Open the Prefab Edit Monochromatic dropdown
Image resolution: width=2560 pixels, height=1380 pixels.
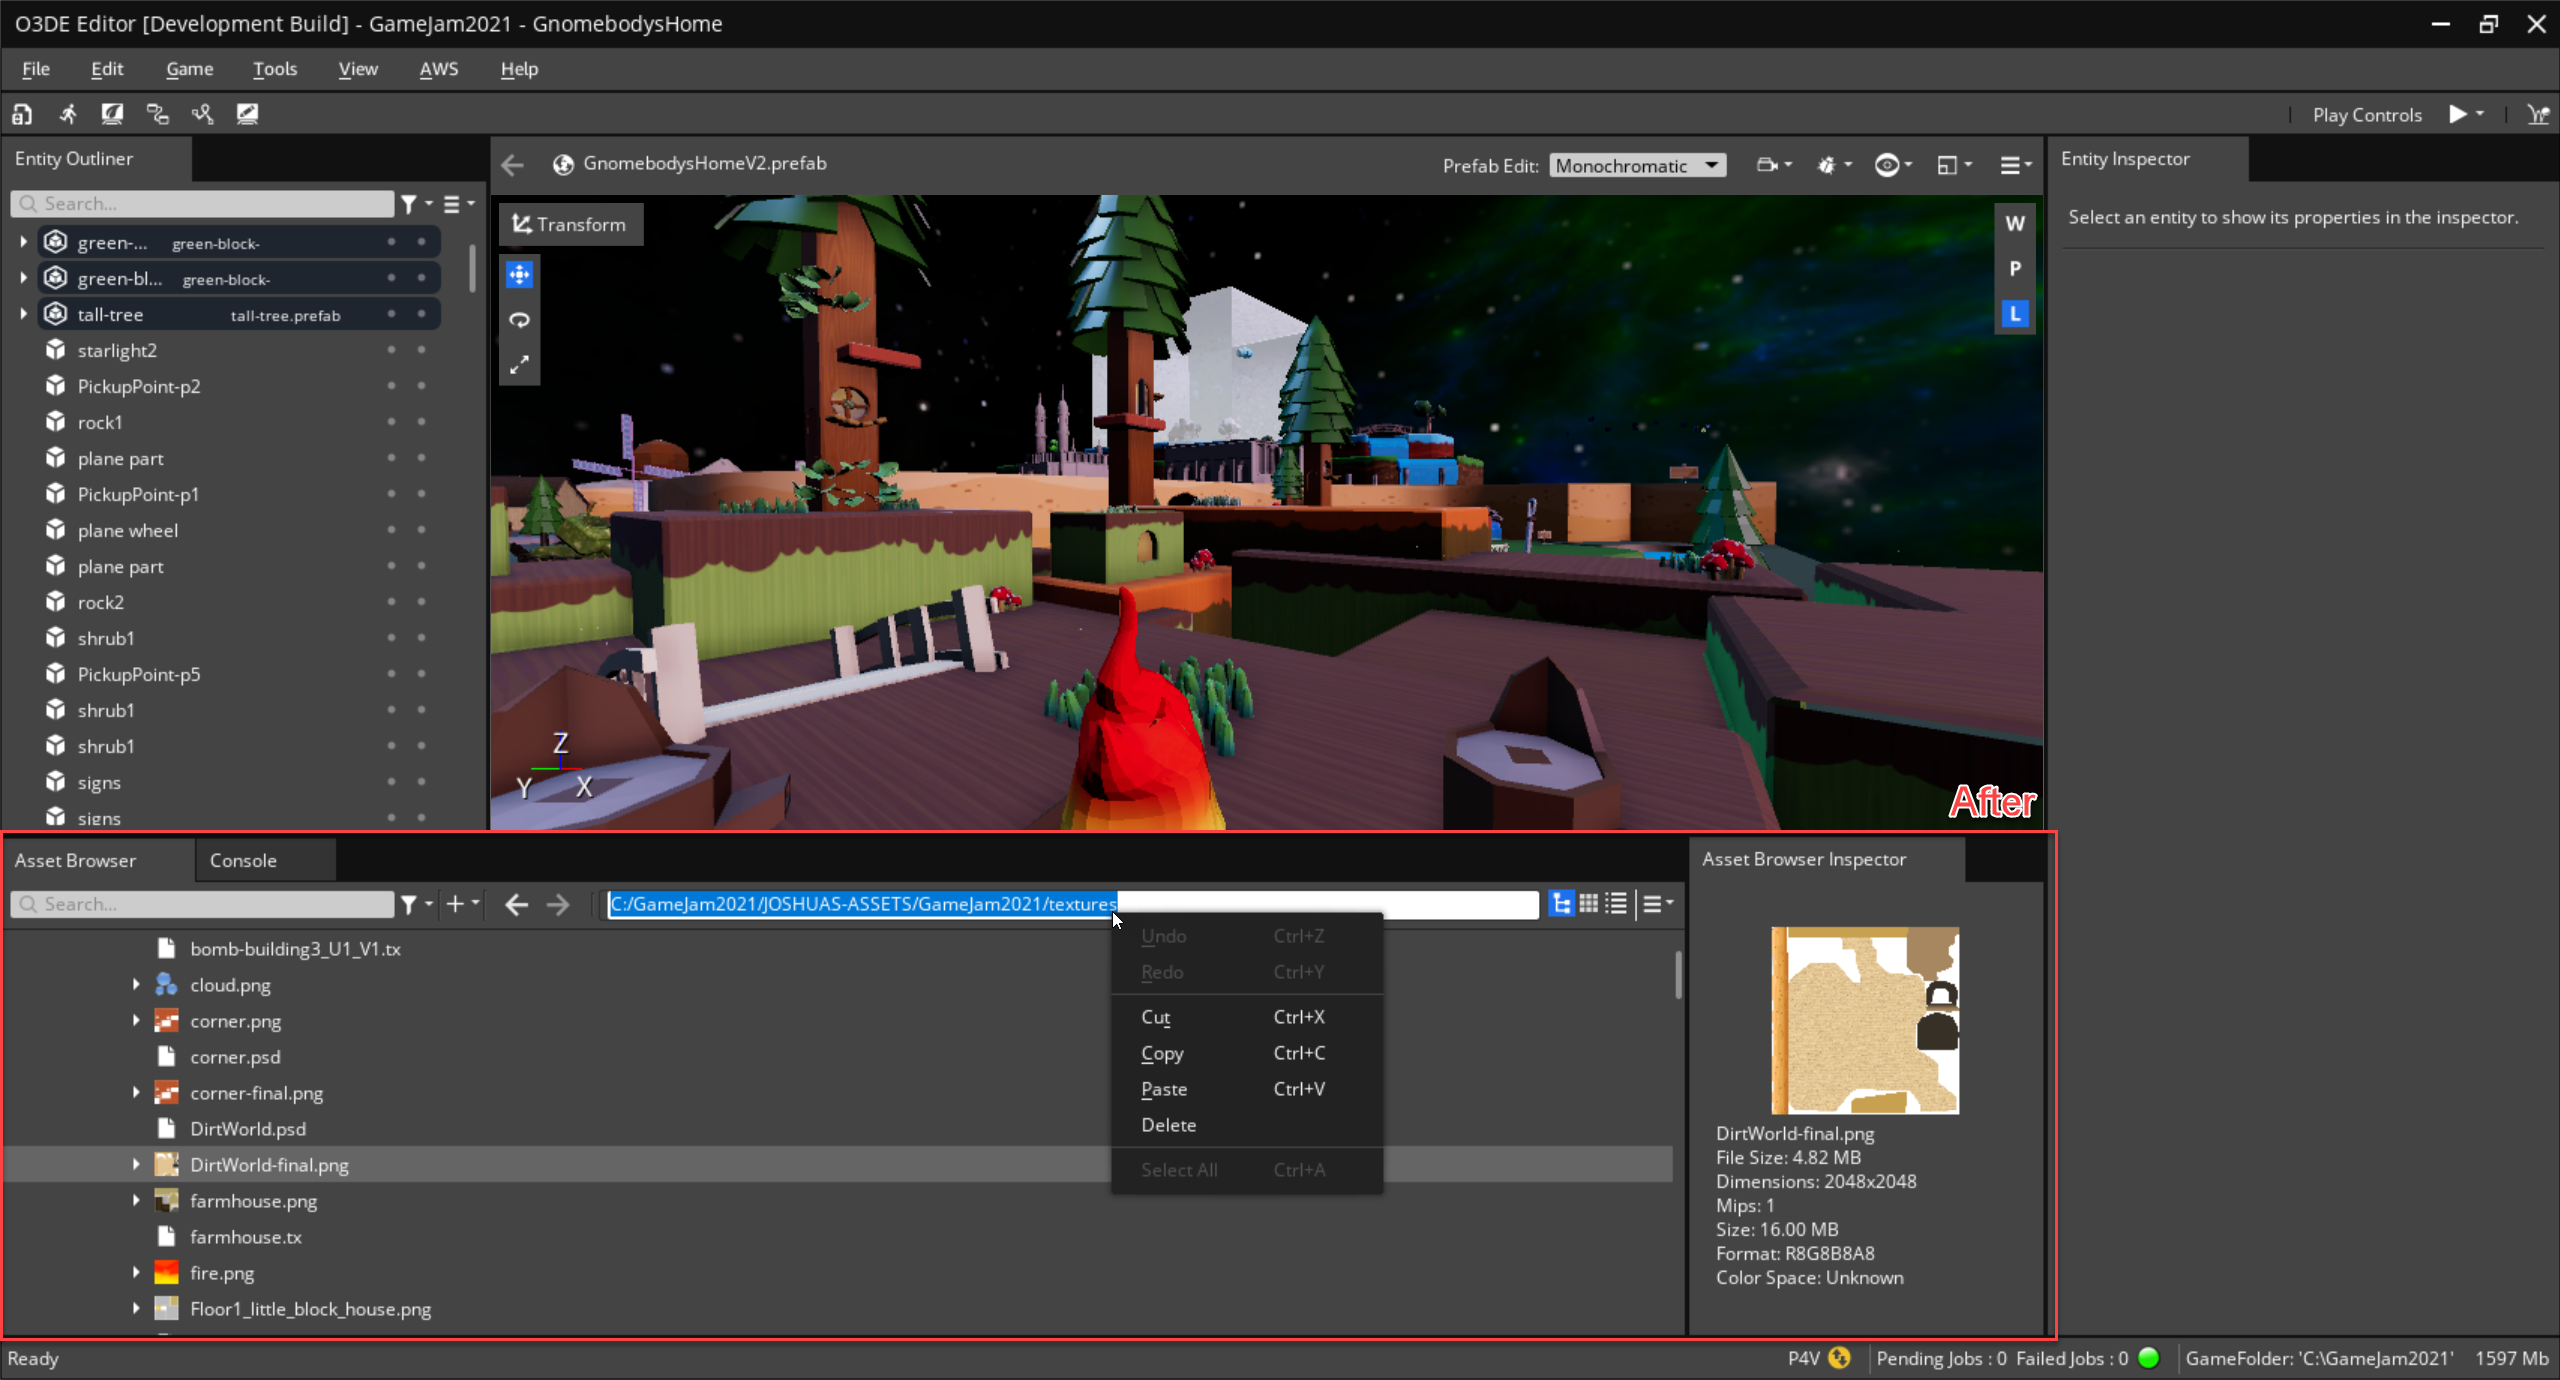[1637, 166]
